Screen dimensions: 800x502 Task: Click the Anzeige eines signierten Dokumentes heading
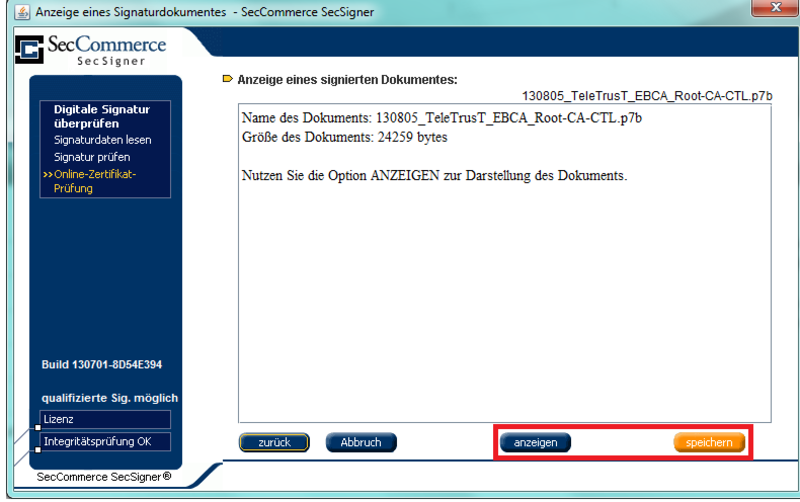[x=347, y=80]
